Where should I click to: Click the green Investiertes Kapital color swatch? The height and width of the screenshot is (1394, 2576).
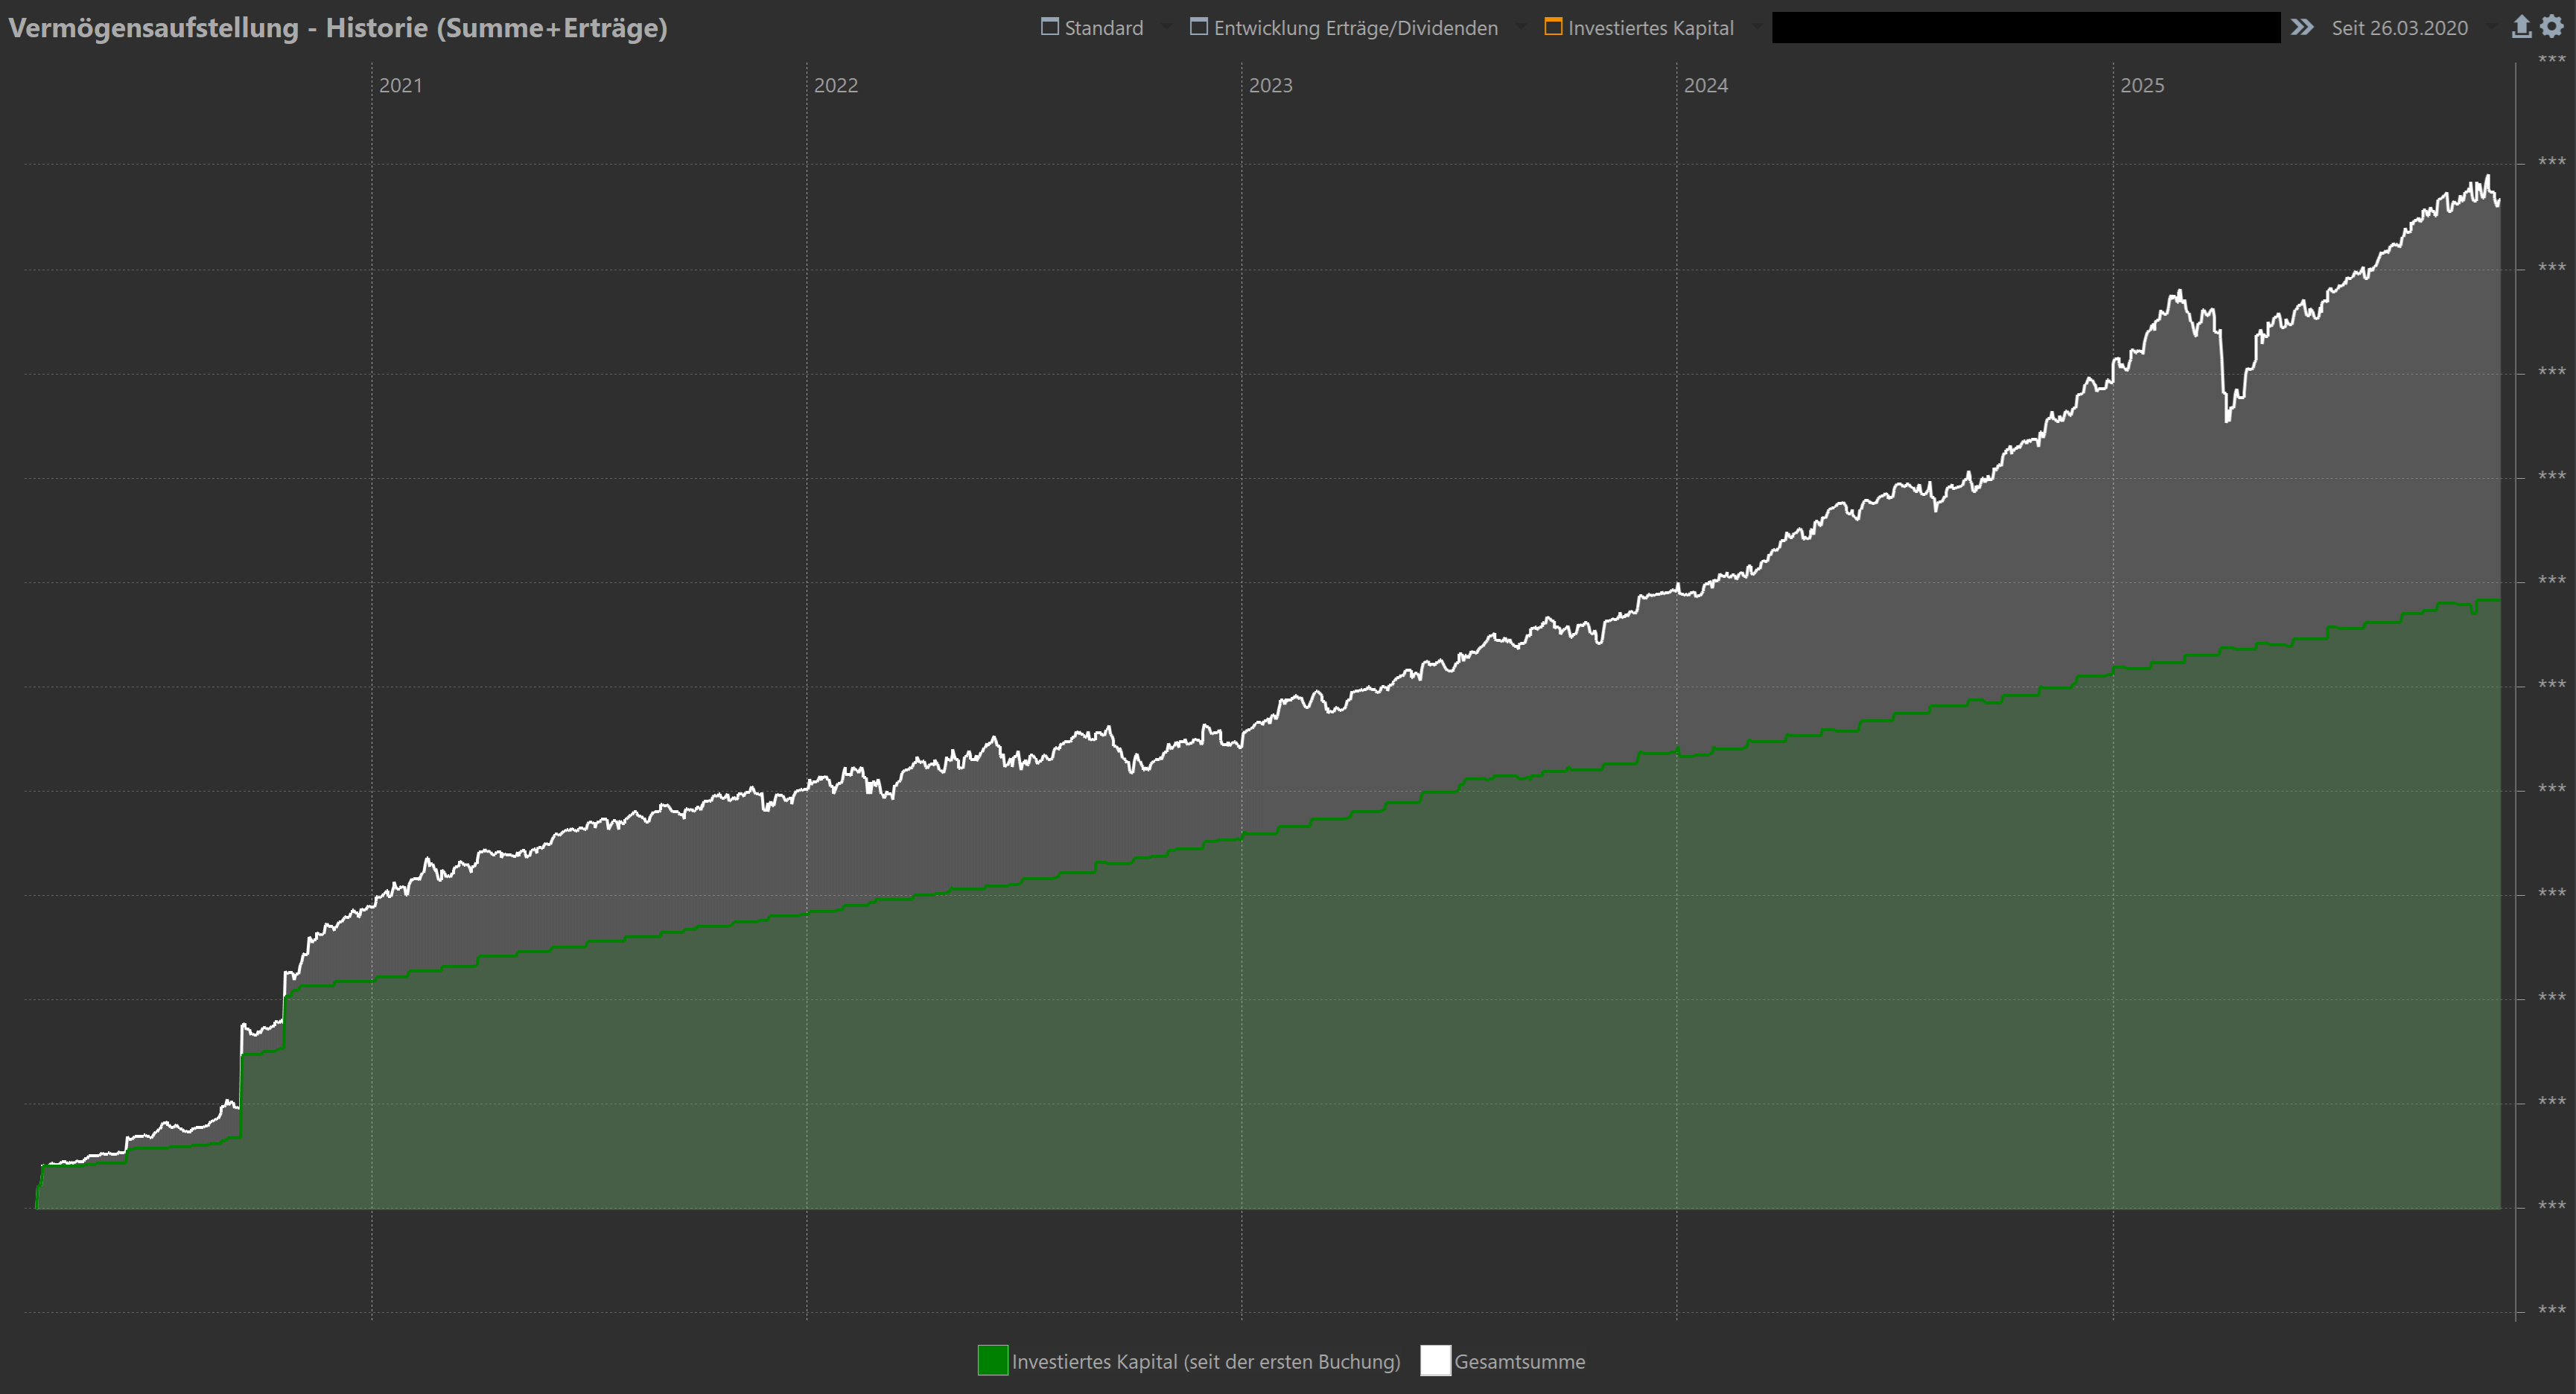(992, 1360)
